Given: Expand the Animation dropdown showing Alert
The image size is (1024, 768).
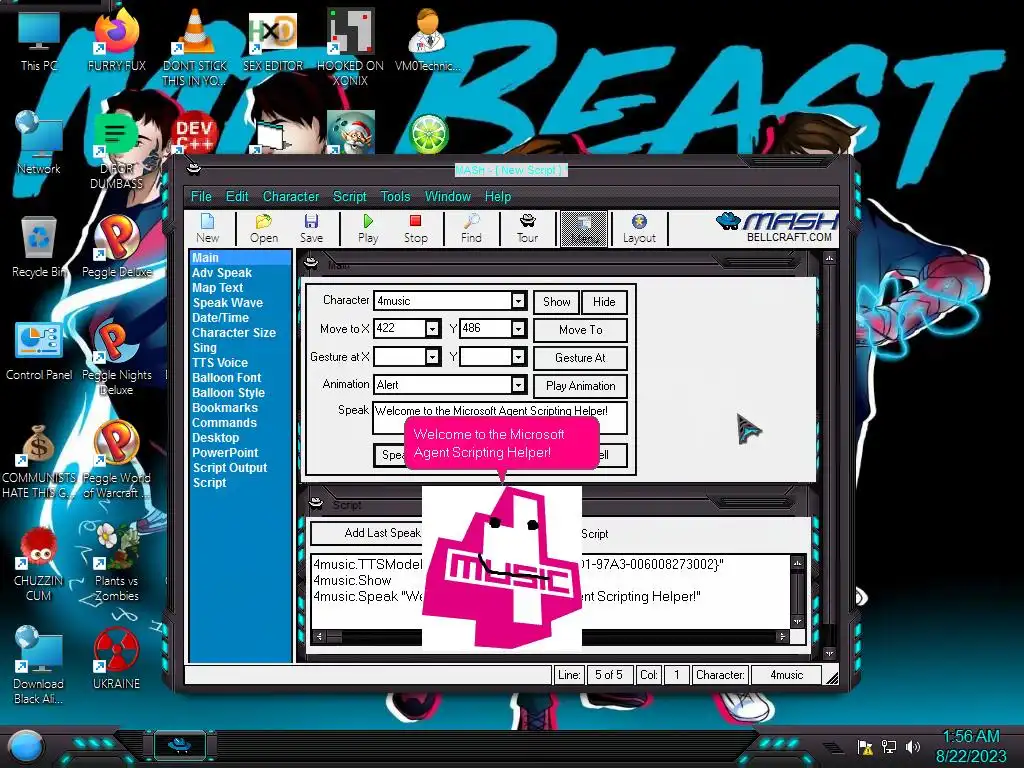Looking at the screenshot, I should tap(518, 385).
